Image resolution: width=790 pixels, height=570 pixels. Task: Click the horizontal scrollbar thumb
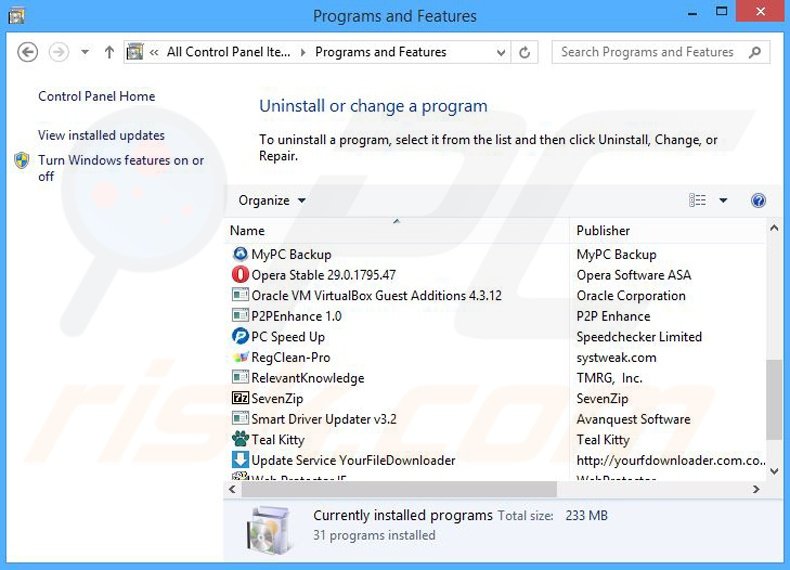399,489
